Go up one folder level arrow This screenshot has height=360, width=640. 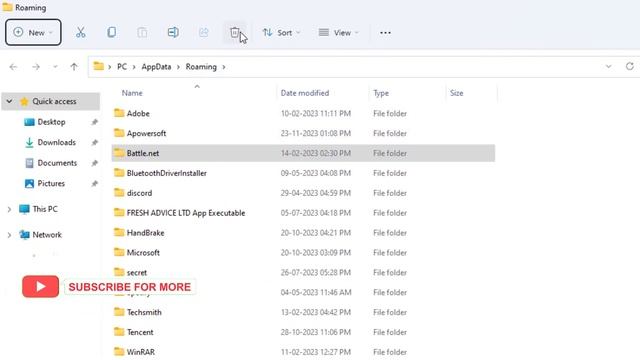[x=74, y=67]
